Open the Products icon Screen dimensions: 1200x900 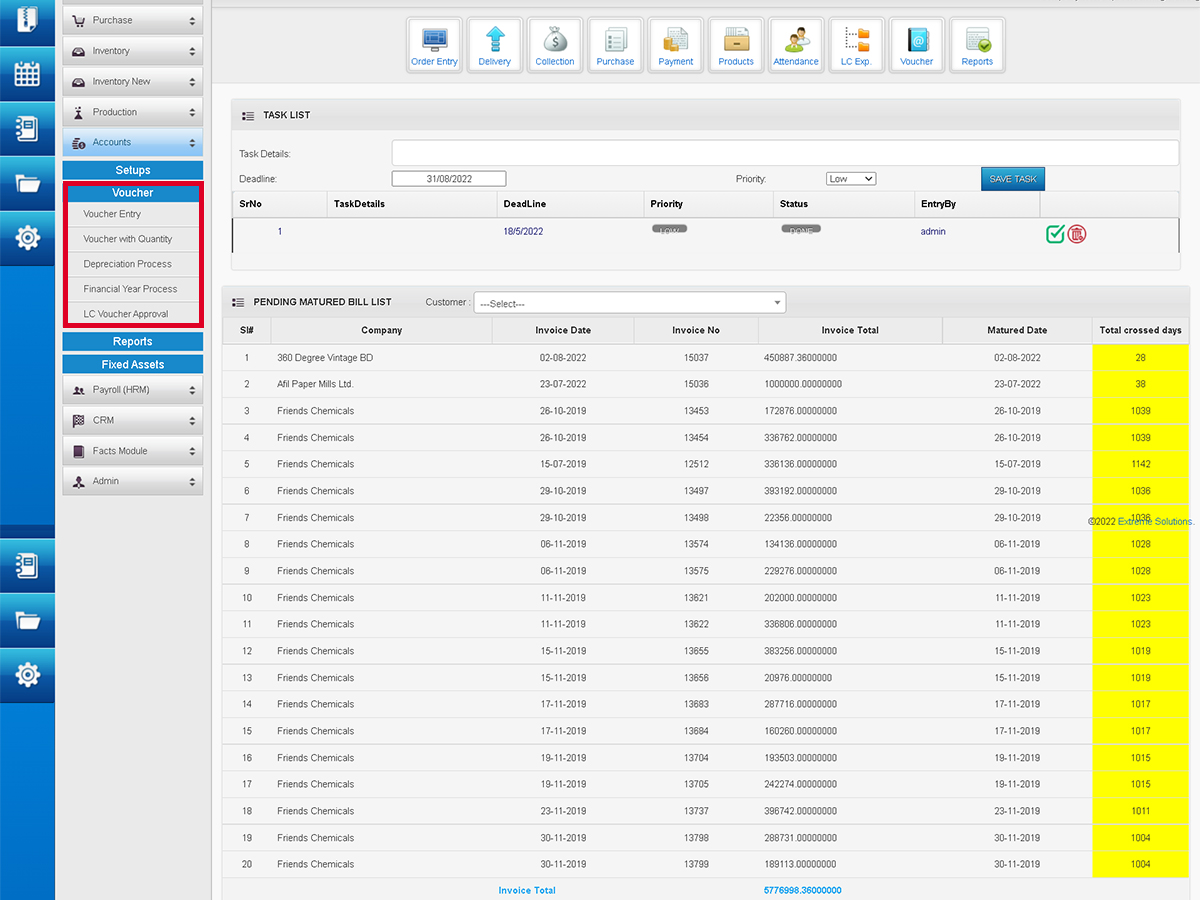tap(736, 45)
